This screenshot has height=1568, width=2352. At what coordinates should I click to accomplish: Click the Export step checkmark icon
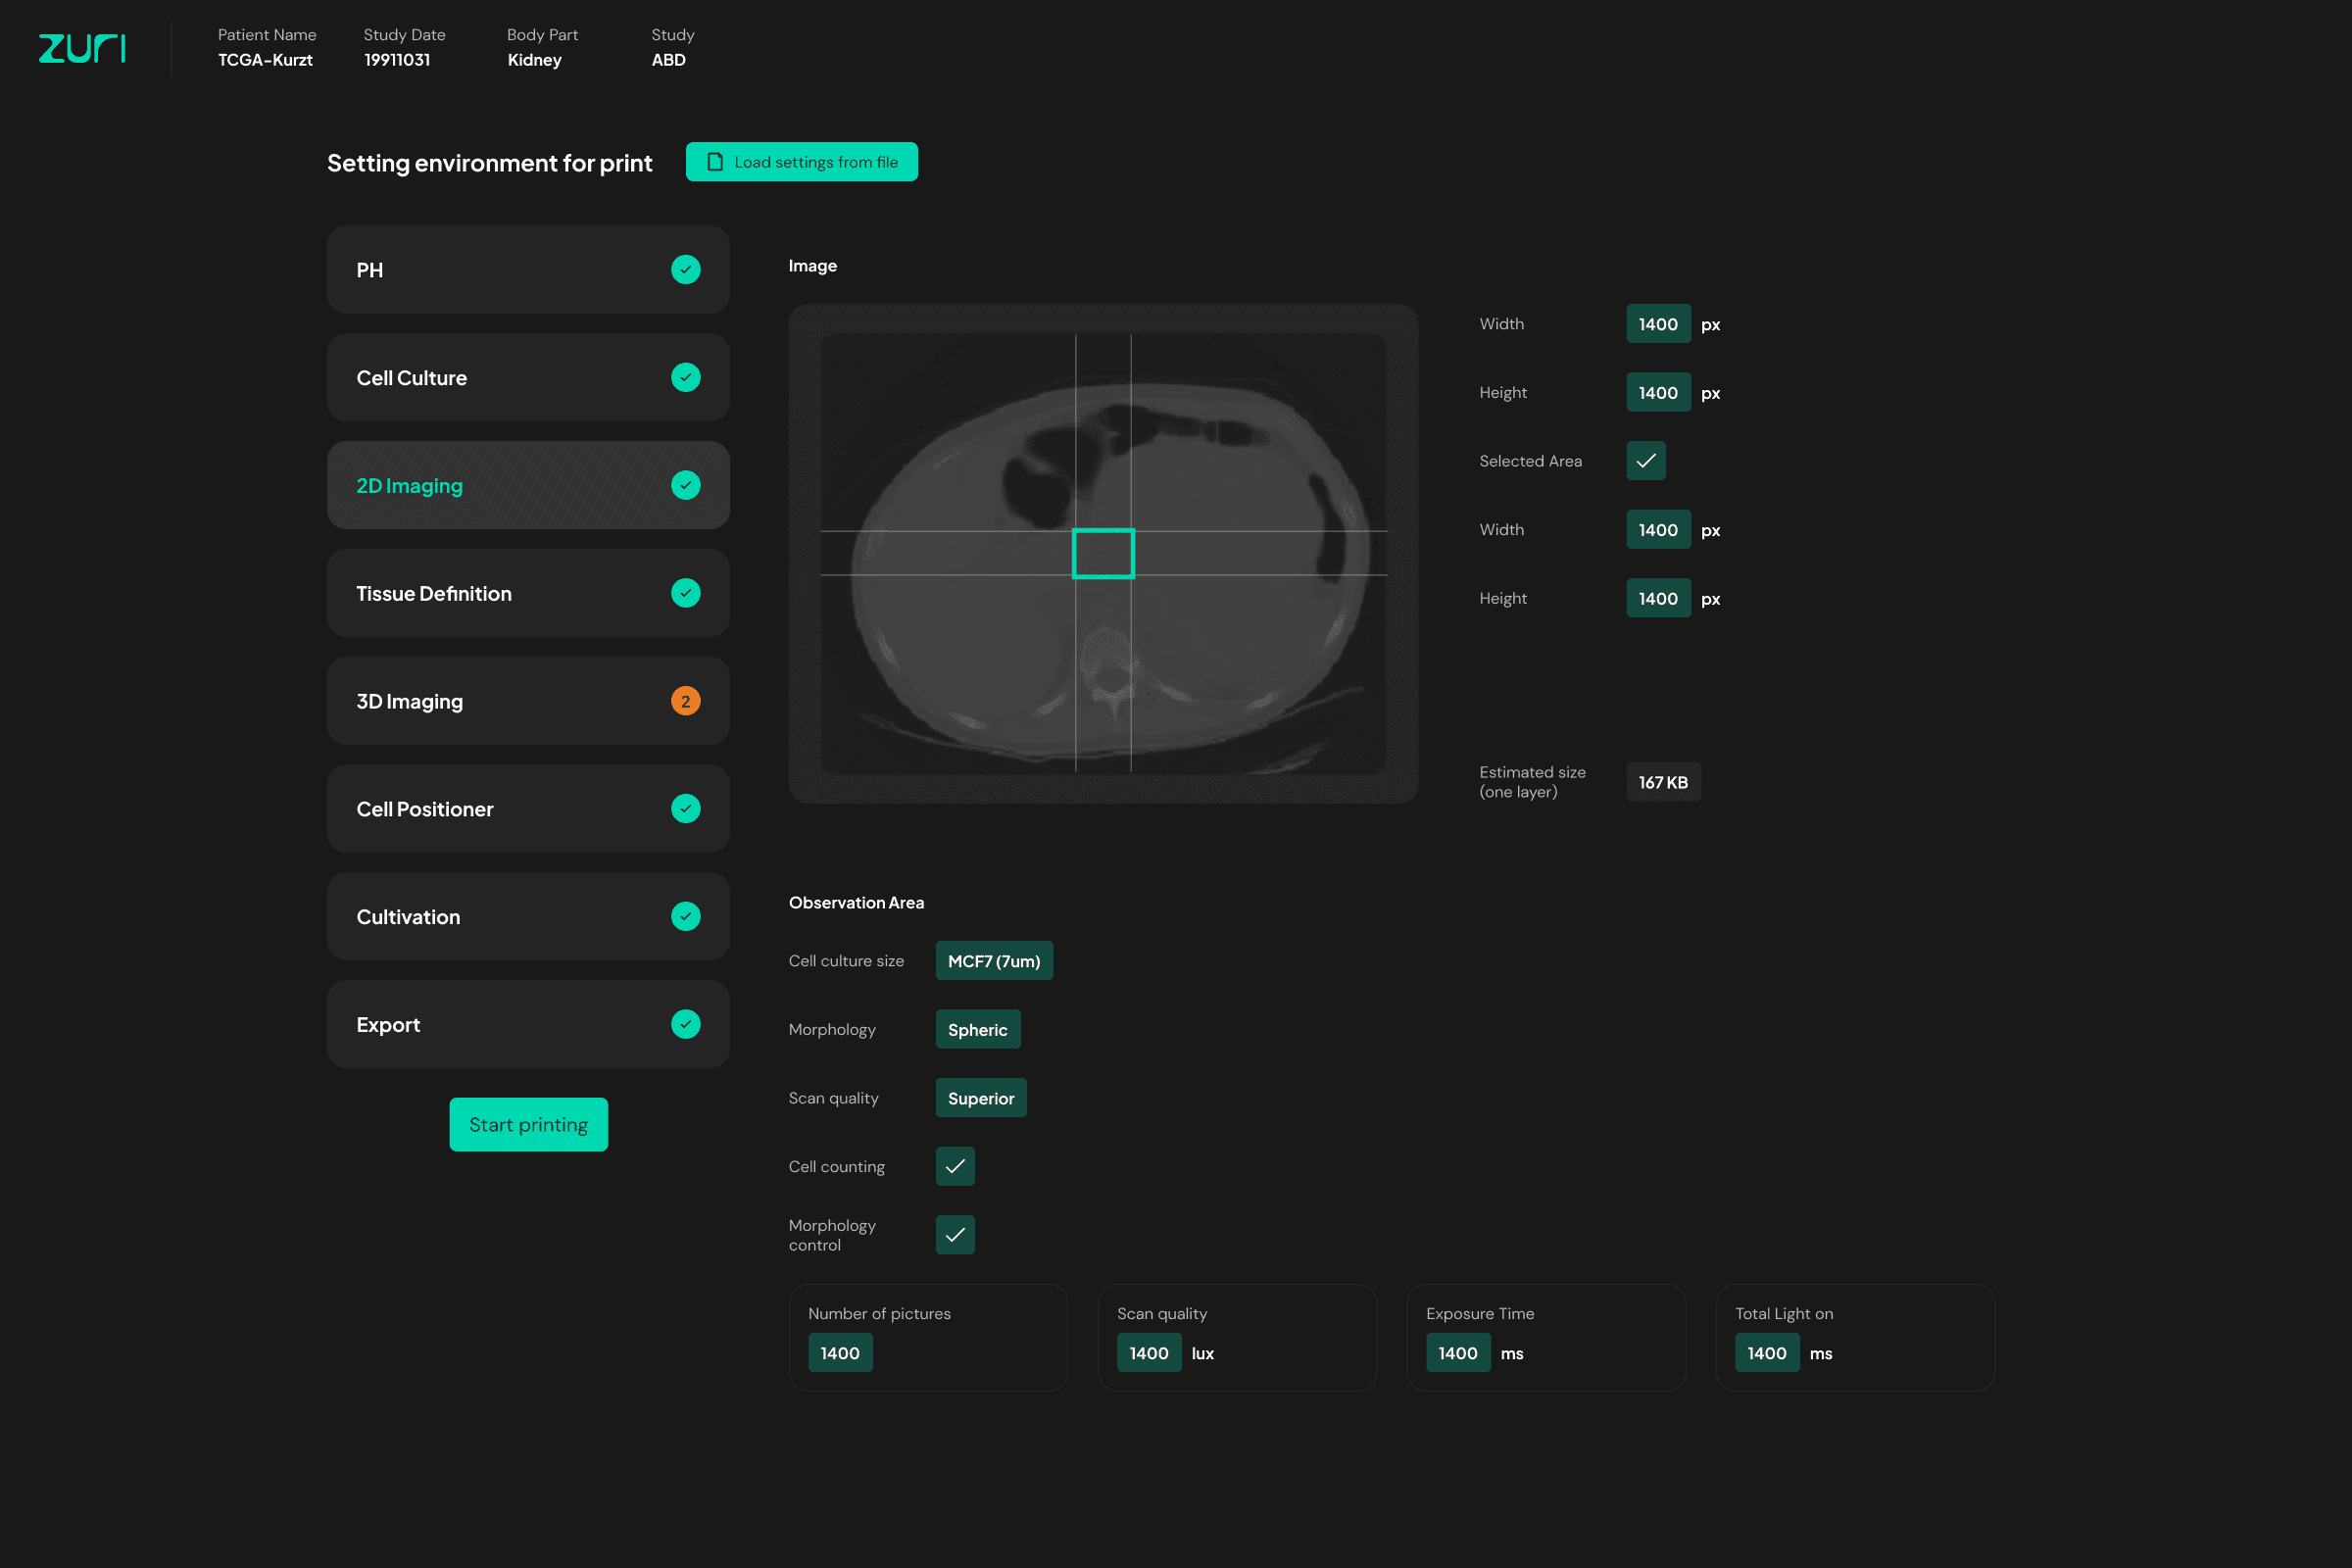pos(685,1024)
